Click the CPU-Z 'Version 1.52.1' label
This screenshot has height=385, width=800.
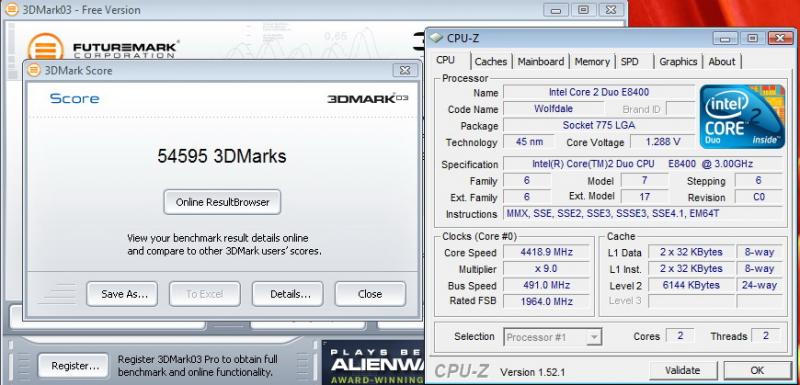click(x=533, y=372)
